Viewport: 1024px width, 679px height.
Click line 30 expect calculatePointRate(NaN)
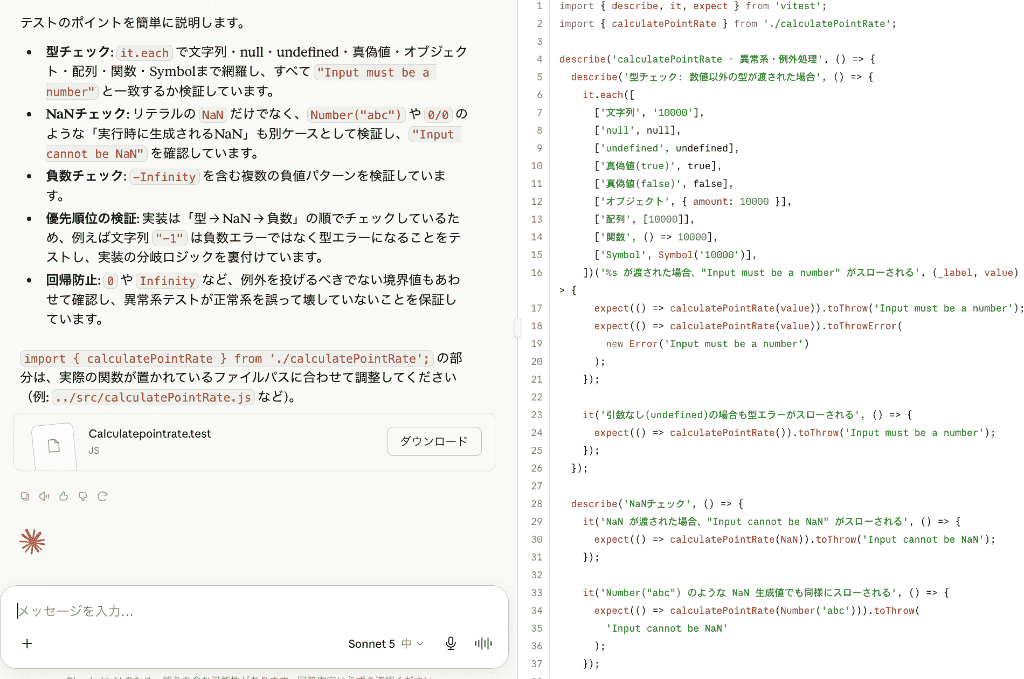coord(795,539)
